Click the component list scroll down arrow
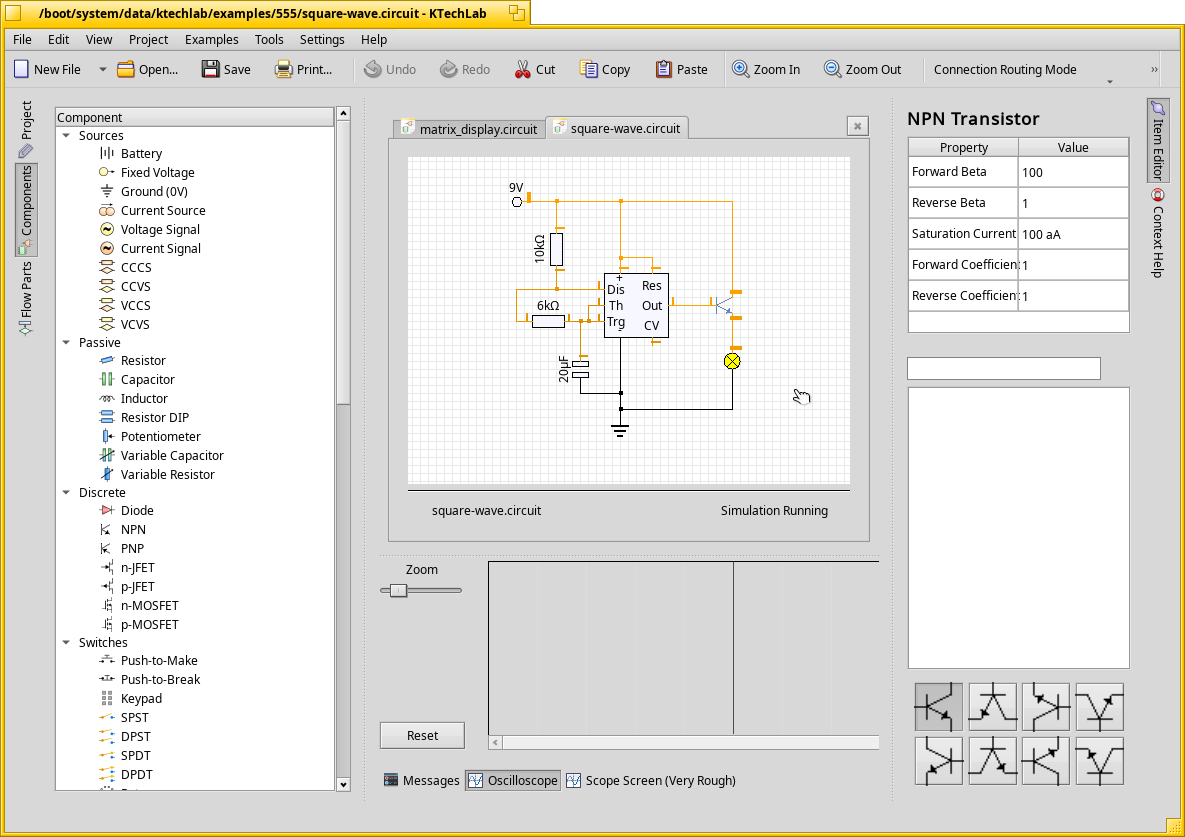The width and height of the screenshot is (1185, 837). click(x=343, y=784)
